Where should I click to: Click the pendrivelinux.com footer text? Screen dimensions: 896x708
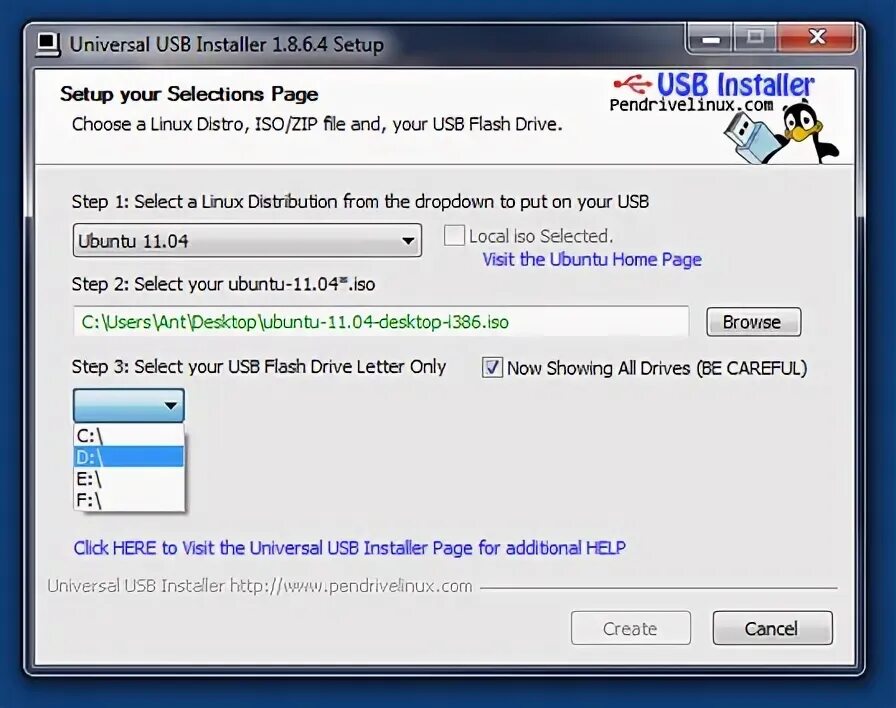point(259,586)
